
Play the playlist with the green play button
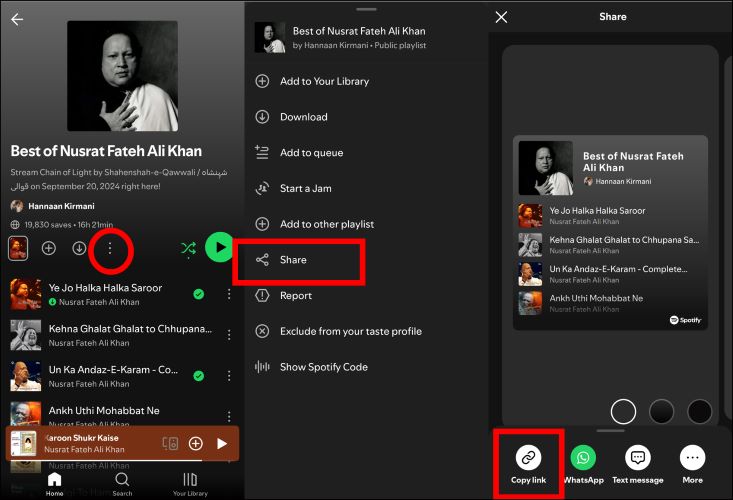(x=219, y=247)
